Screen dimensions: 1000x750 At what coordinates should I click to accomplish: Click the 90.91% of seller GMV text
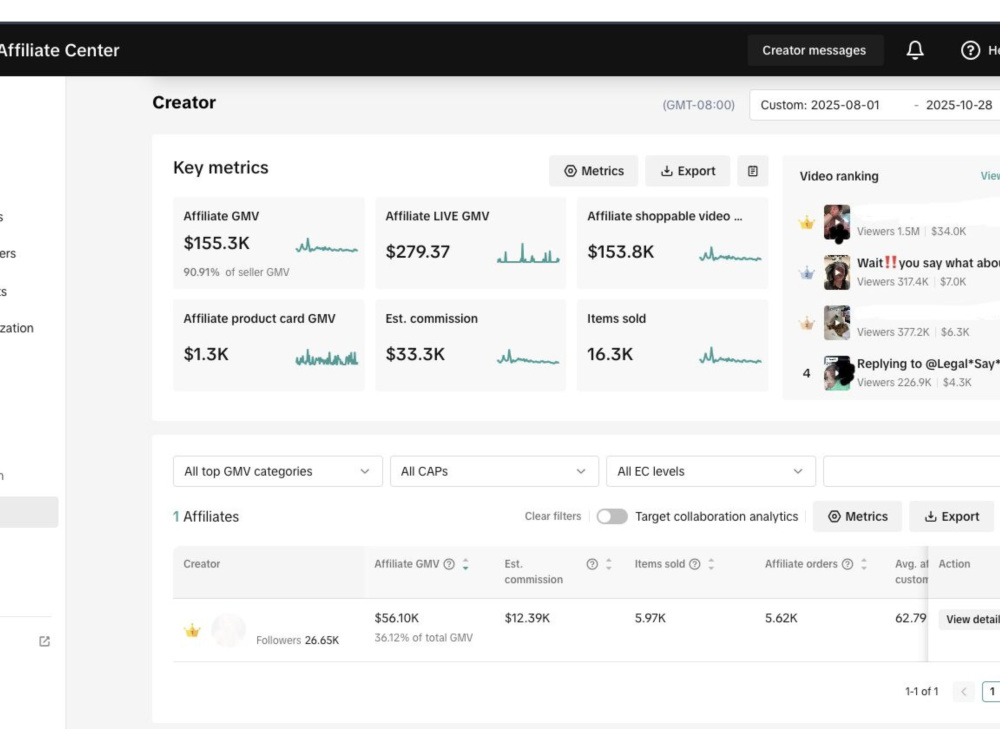[x=236, y=272]
